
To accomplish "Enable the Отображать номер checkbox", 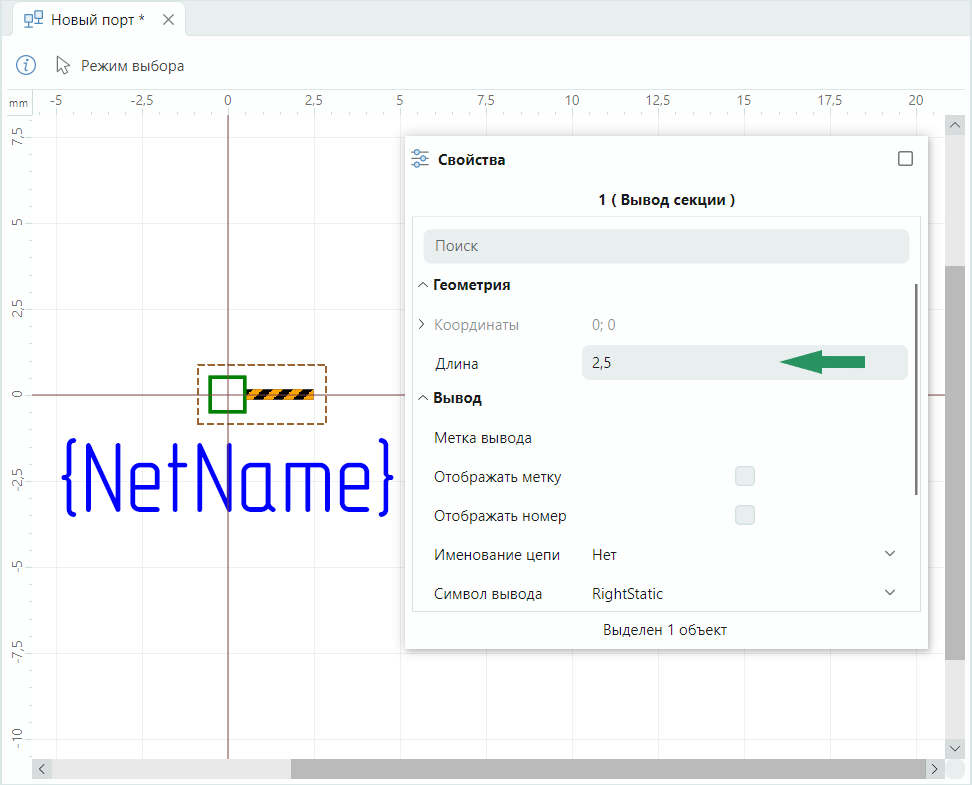I will (744, 516).
